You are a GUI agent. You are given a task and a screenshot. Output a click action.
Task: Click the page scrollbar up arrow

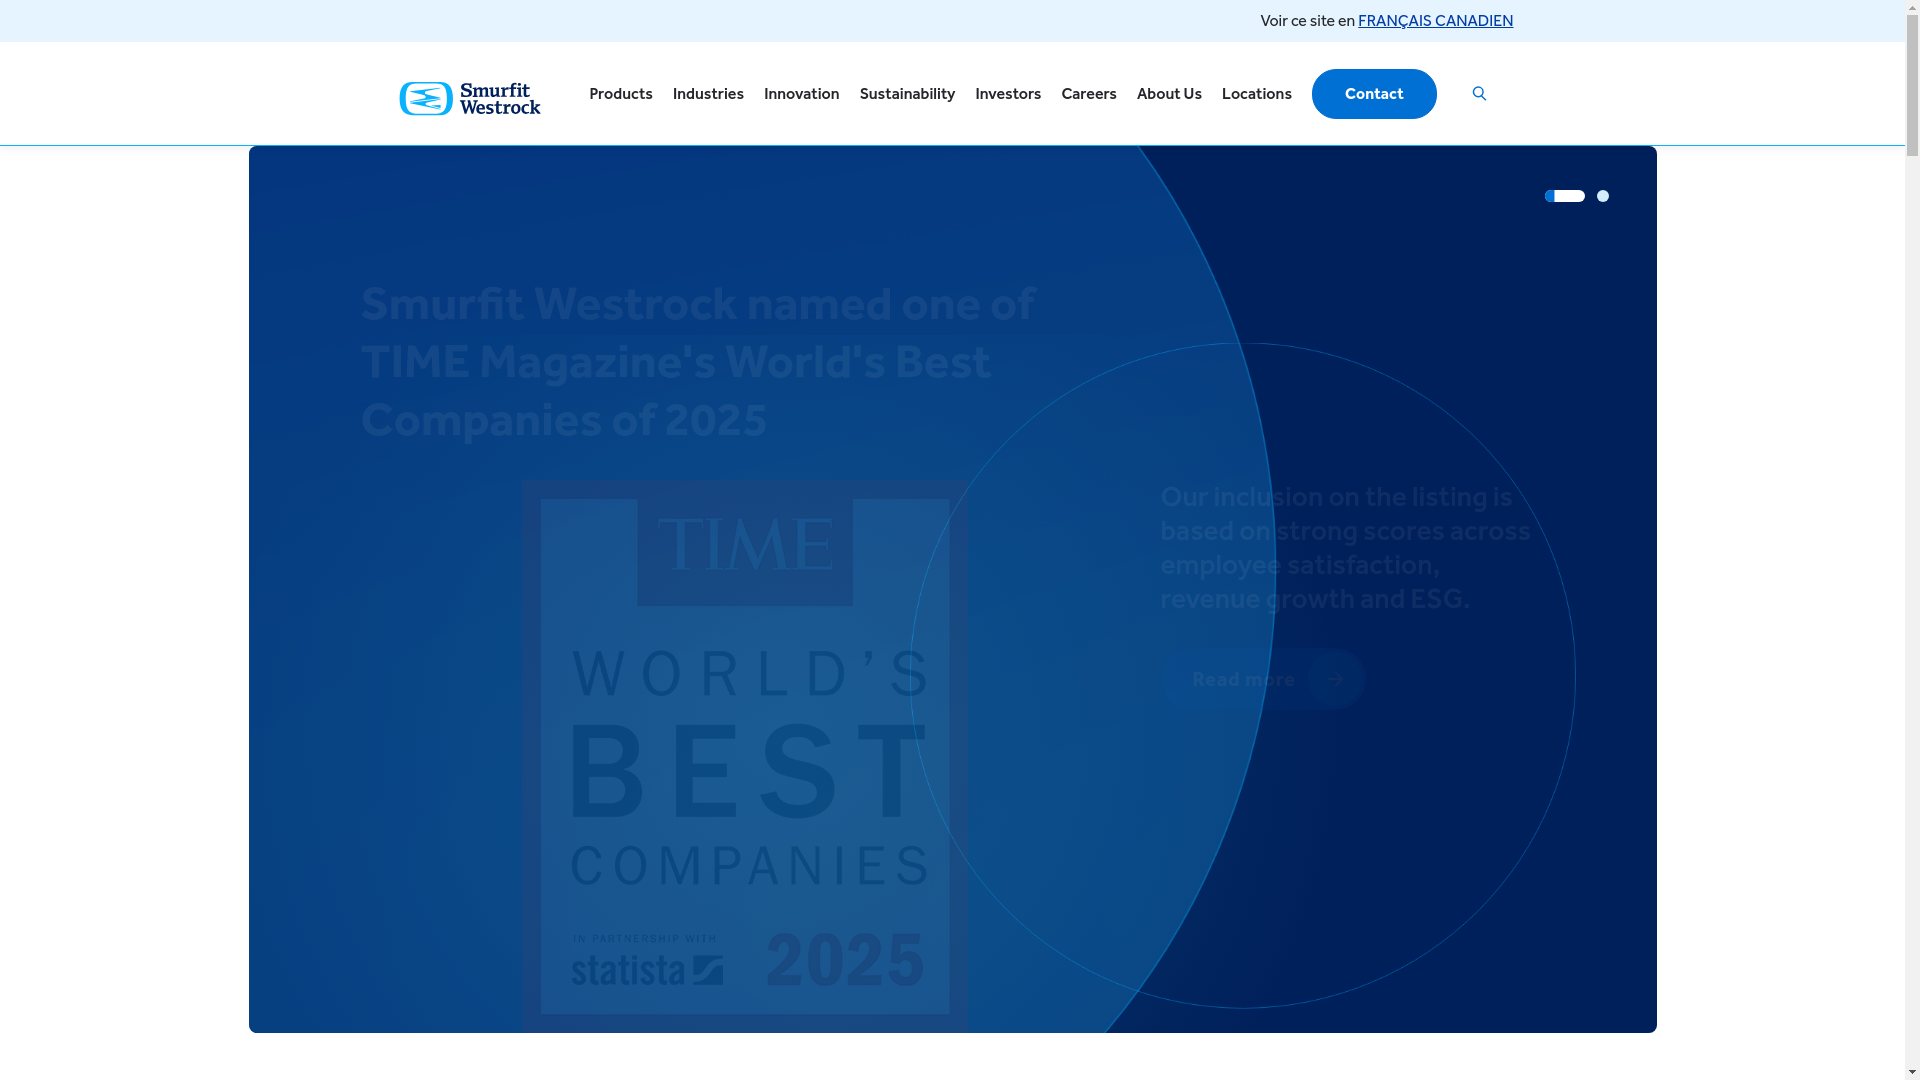[1912, 8]
